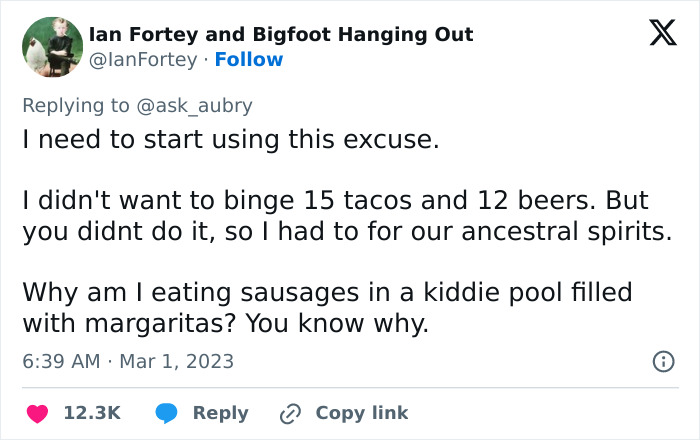Click the X logo icon

tap(656, 34)
